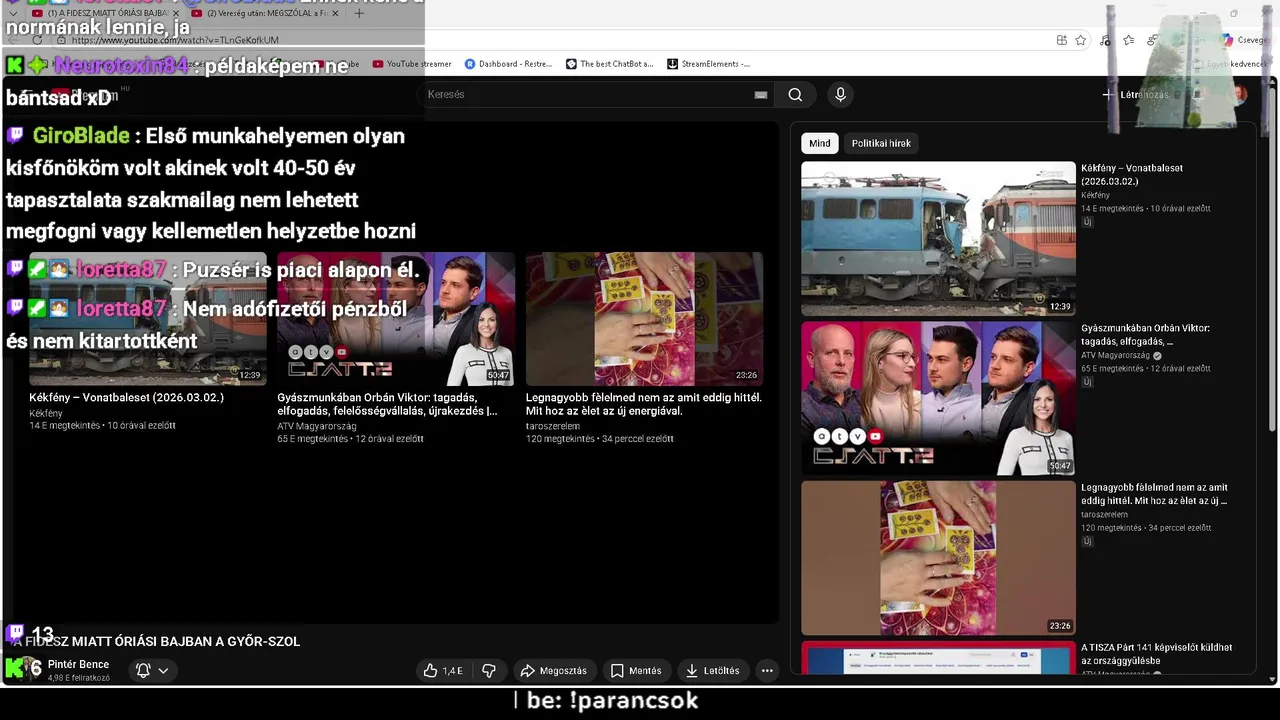Dislike the video with thumbs-down button
This screenshot has width=1280, height=720.
[x=489, y=670]
